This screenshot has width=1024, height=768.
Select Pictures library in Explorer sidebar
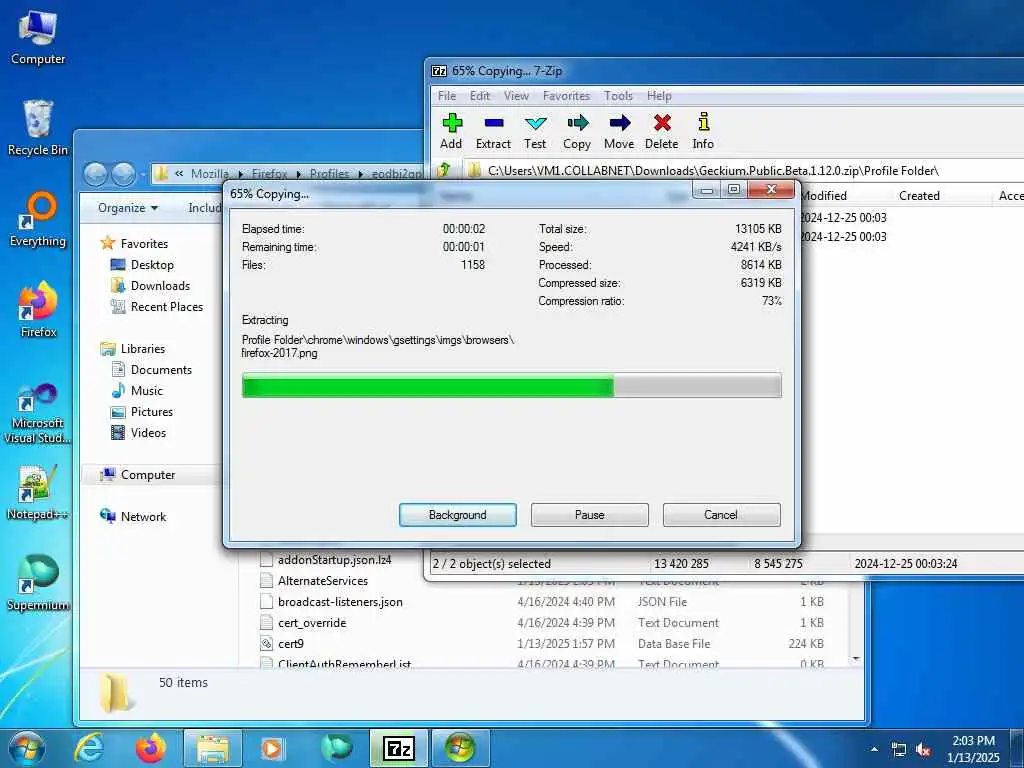click(x=152, y=411)
